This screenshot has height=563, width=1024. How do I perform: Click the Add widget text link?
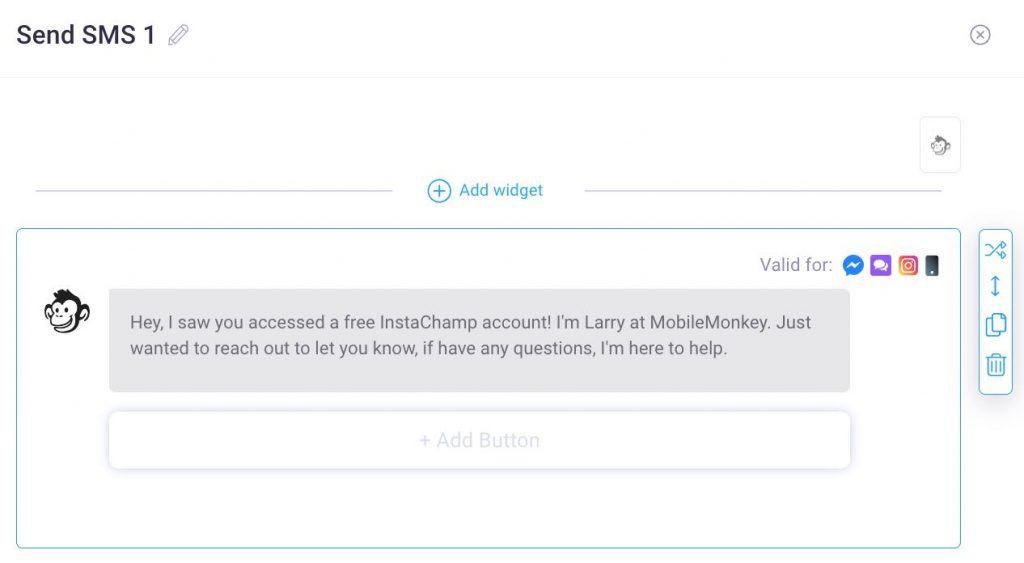pos(501,190)
